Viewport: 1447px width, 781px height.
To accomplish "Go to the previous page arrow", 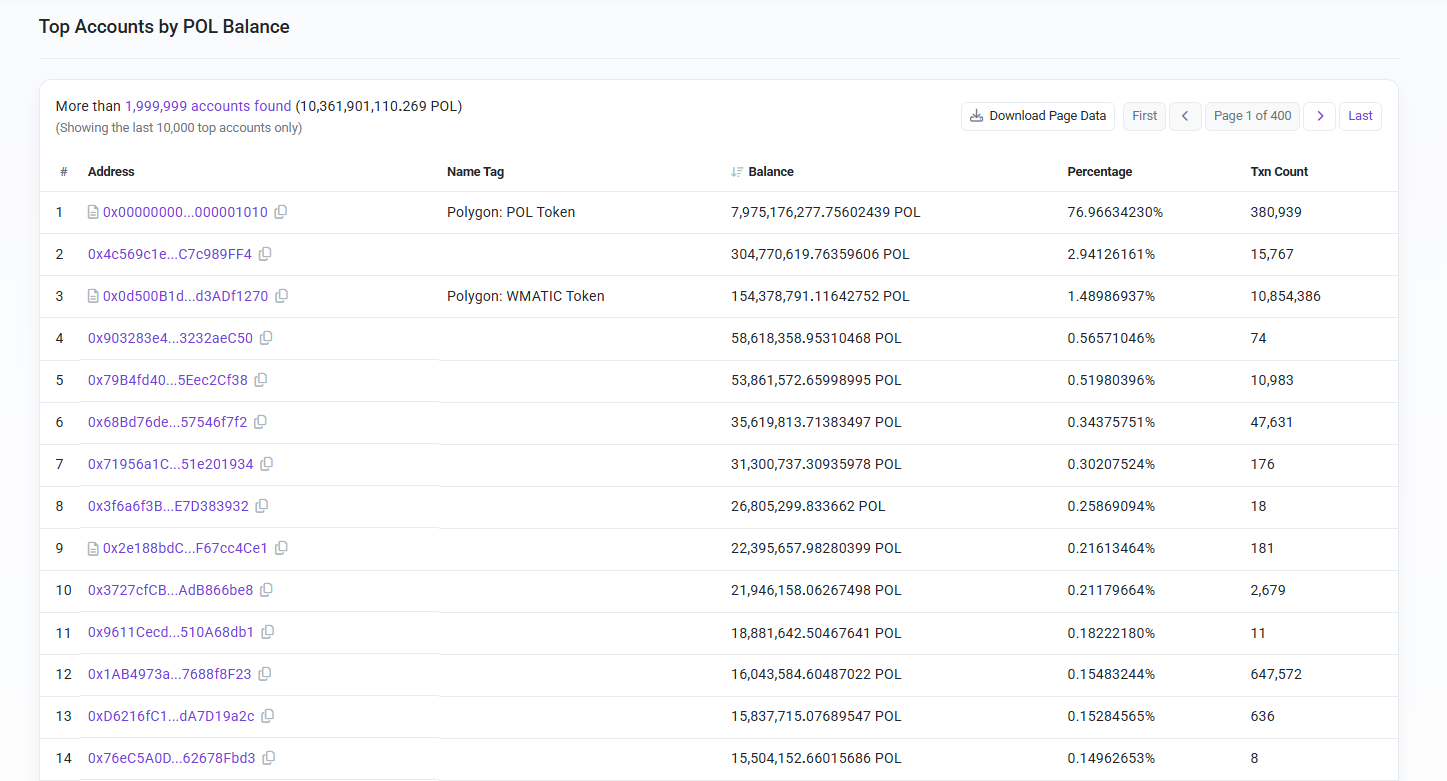I will 1185,116.
